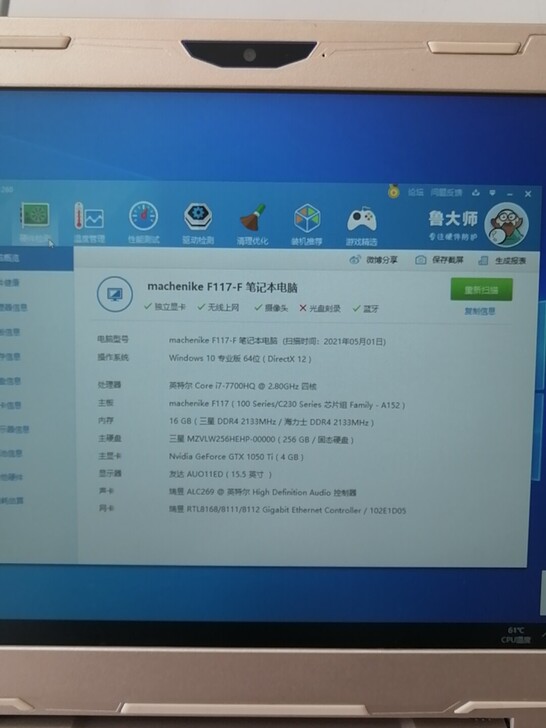The height and width of the screenshot is (728, 546).
Task: Select the 其他硬件 sidebar item
Action: coord(12,476)
